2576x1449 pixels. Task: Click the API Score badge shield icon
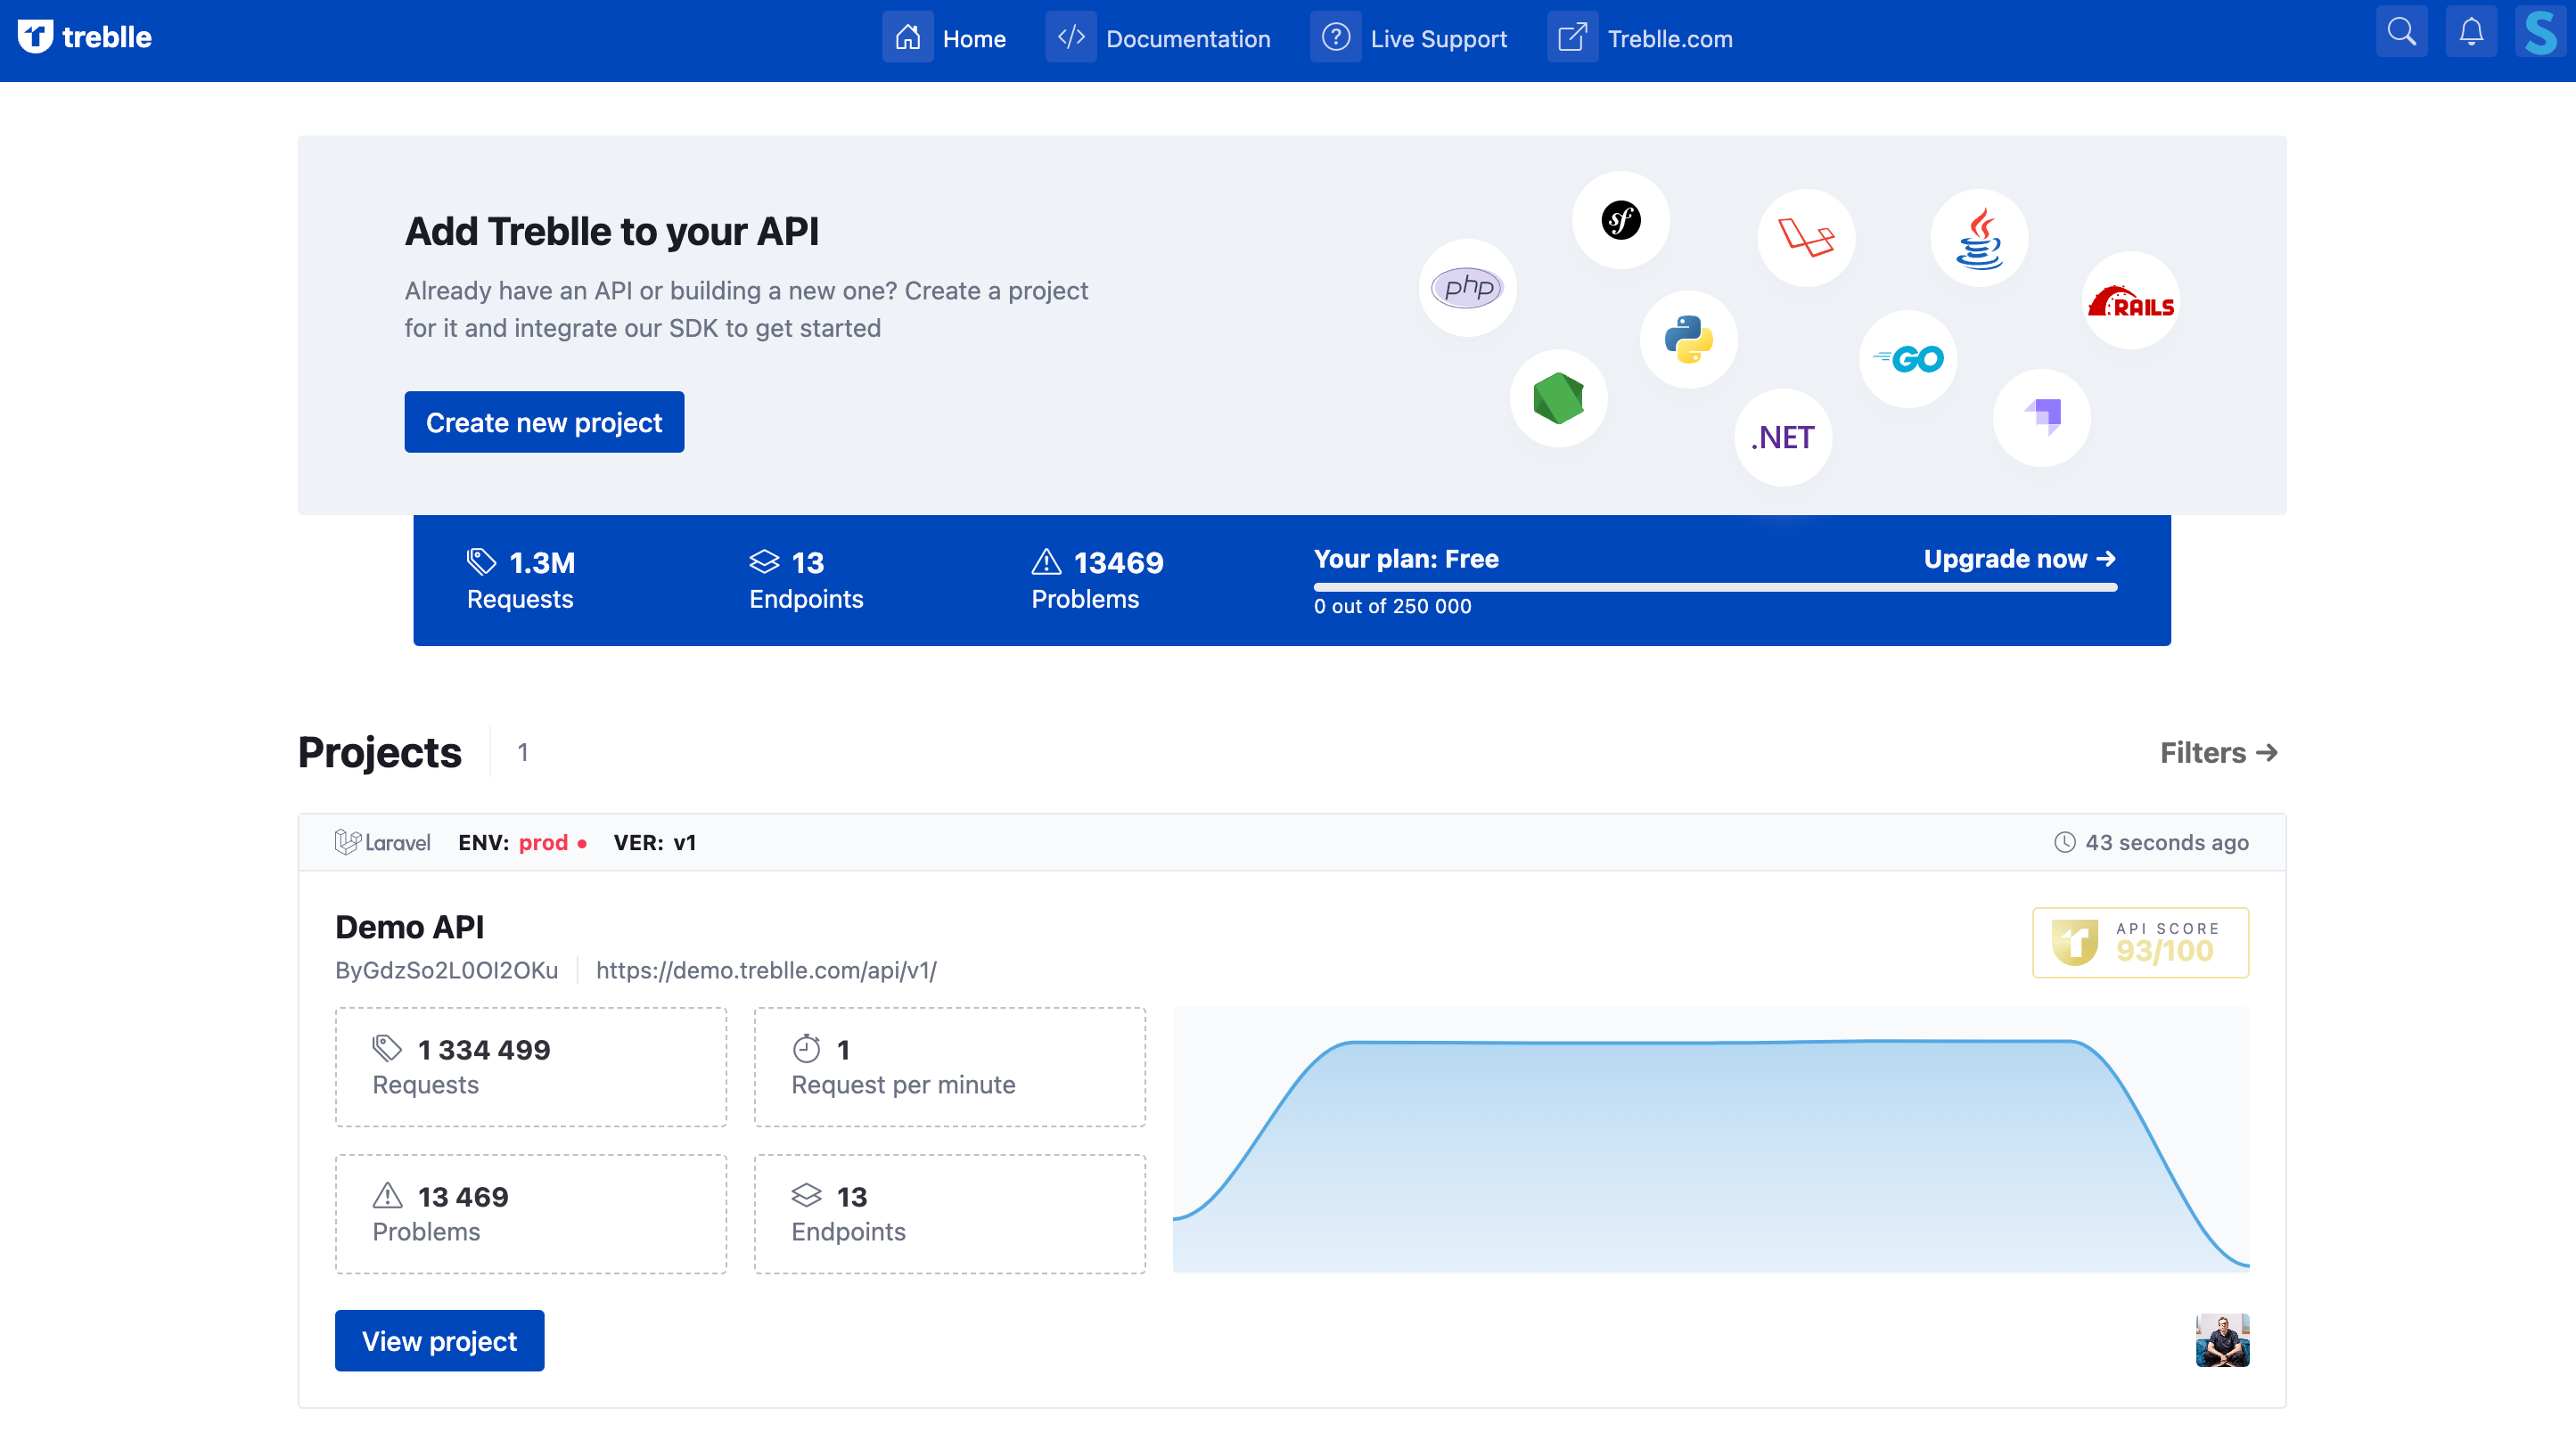point(2075,942)
